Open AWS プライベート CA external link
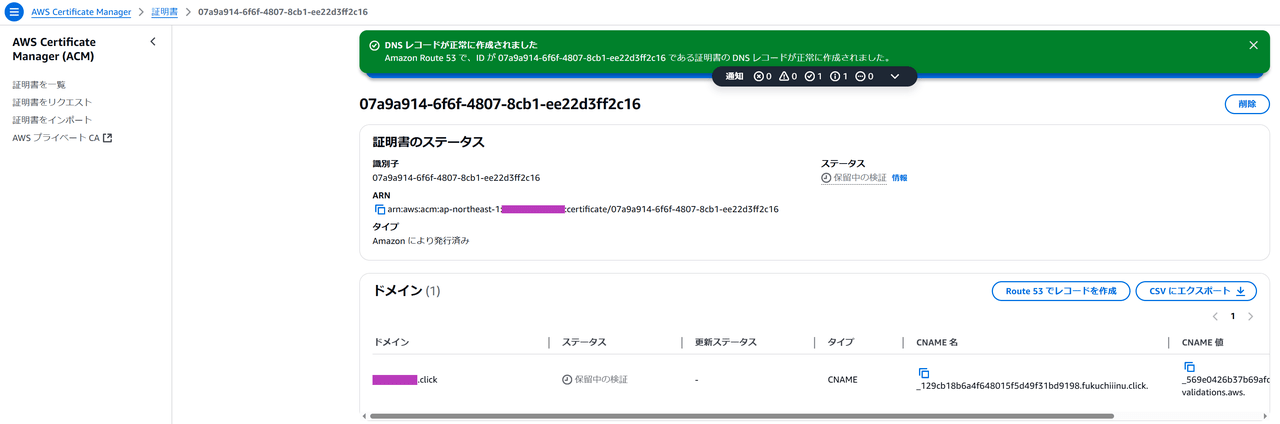The image size is (1280, 424). coord(62,138)
